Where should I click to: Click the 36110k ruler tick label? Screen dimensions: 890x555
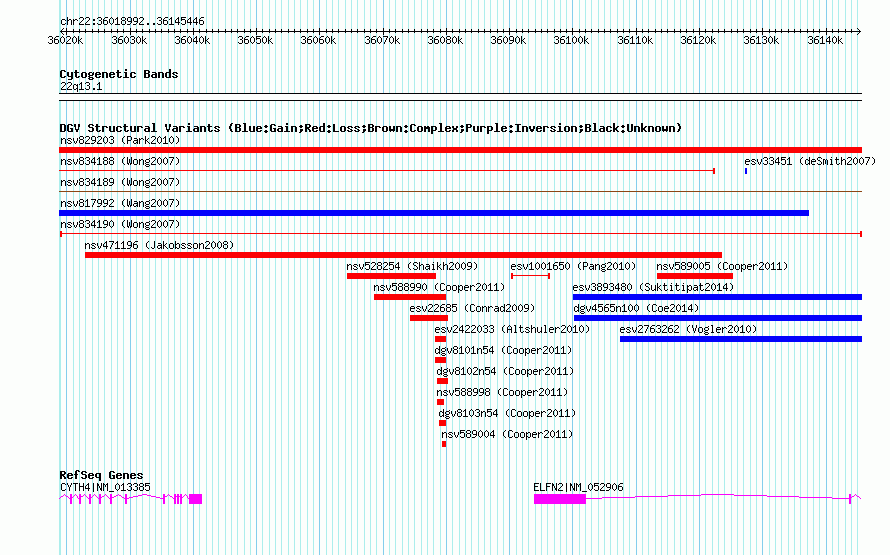635,40
